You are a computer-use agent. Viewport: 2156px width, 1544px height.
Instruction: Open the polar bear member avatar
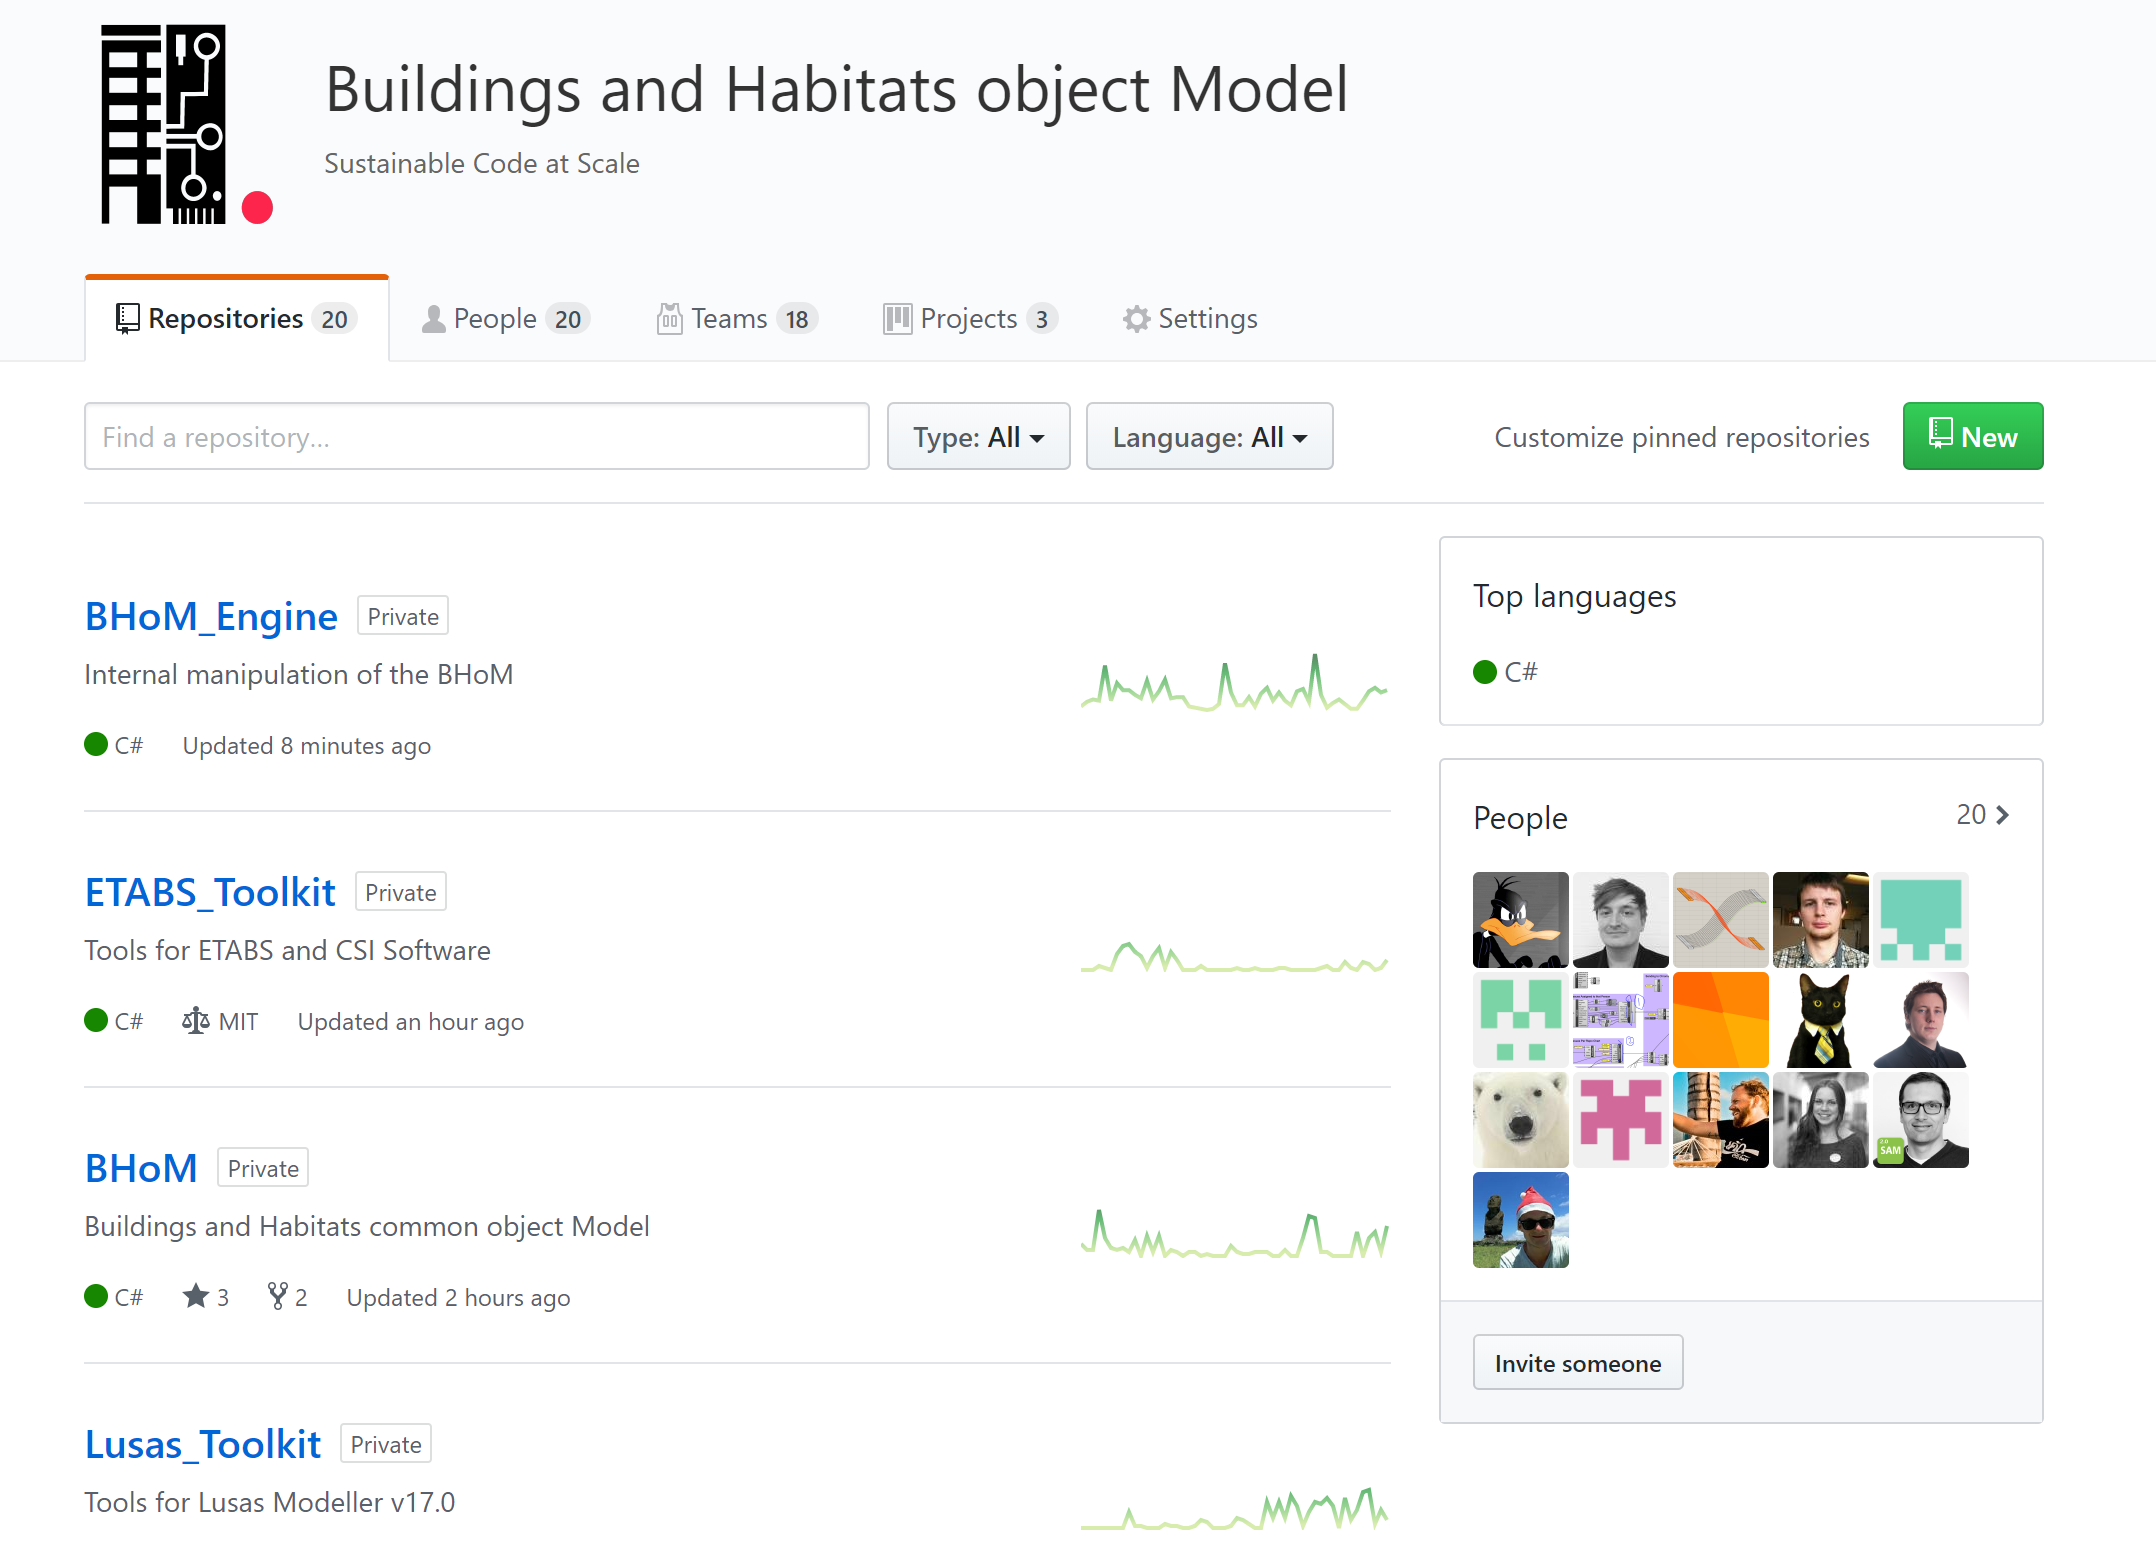pyautogui.click(x=1520, y=1119)
